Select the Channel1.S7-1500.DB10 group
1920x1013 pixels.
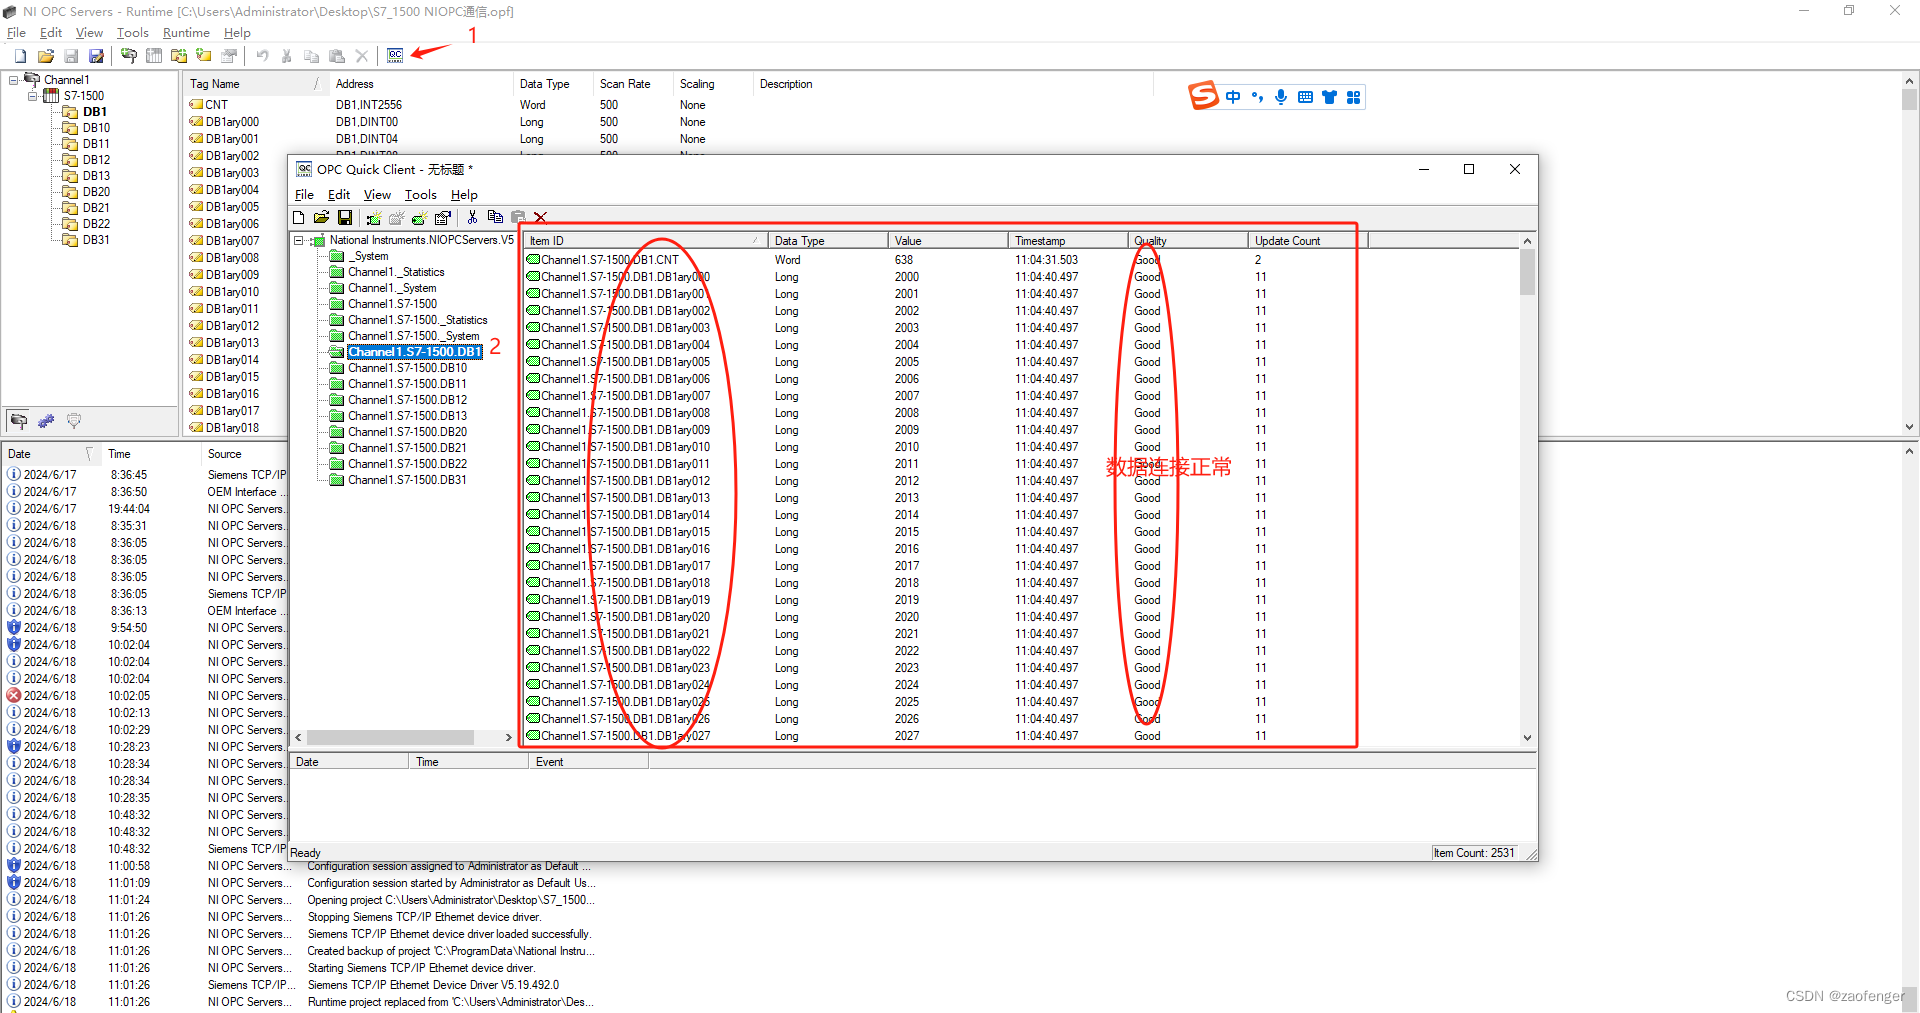[407, 368]
